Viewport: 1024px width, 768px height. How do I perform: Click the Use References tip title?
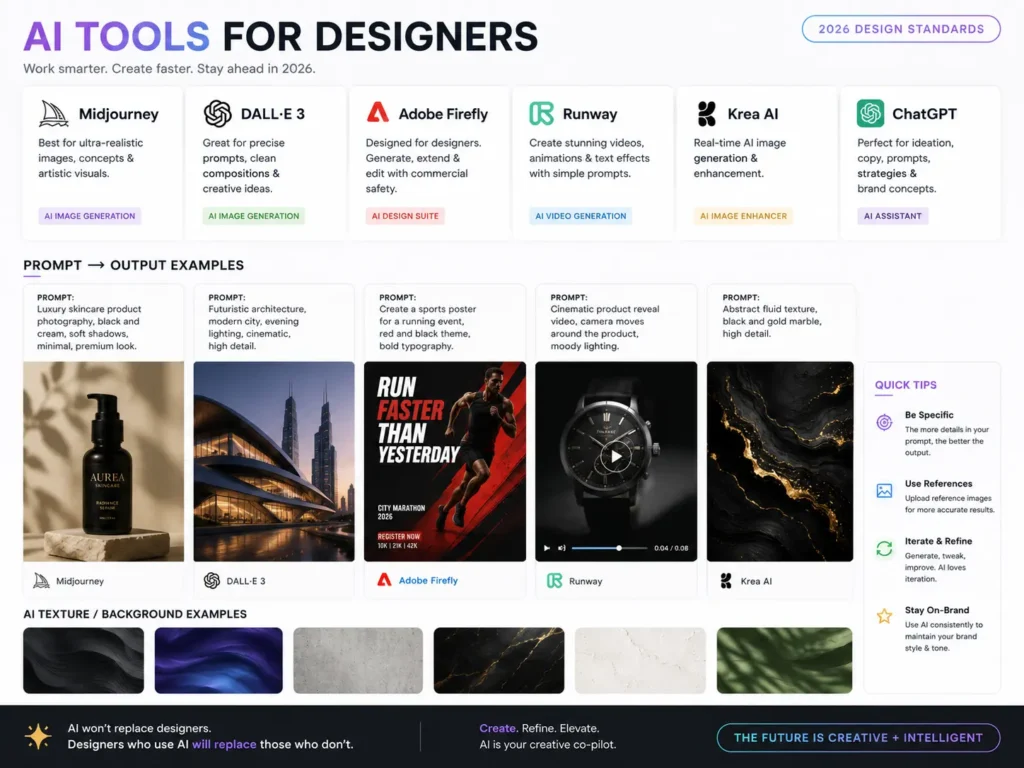(x=938, y=483)
